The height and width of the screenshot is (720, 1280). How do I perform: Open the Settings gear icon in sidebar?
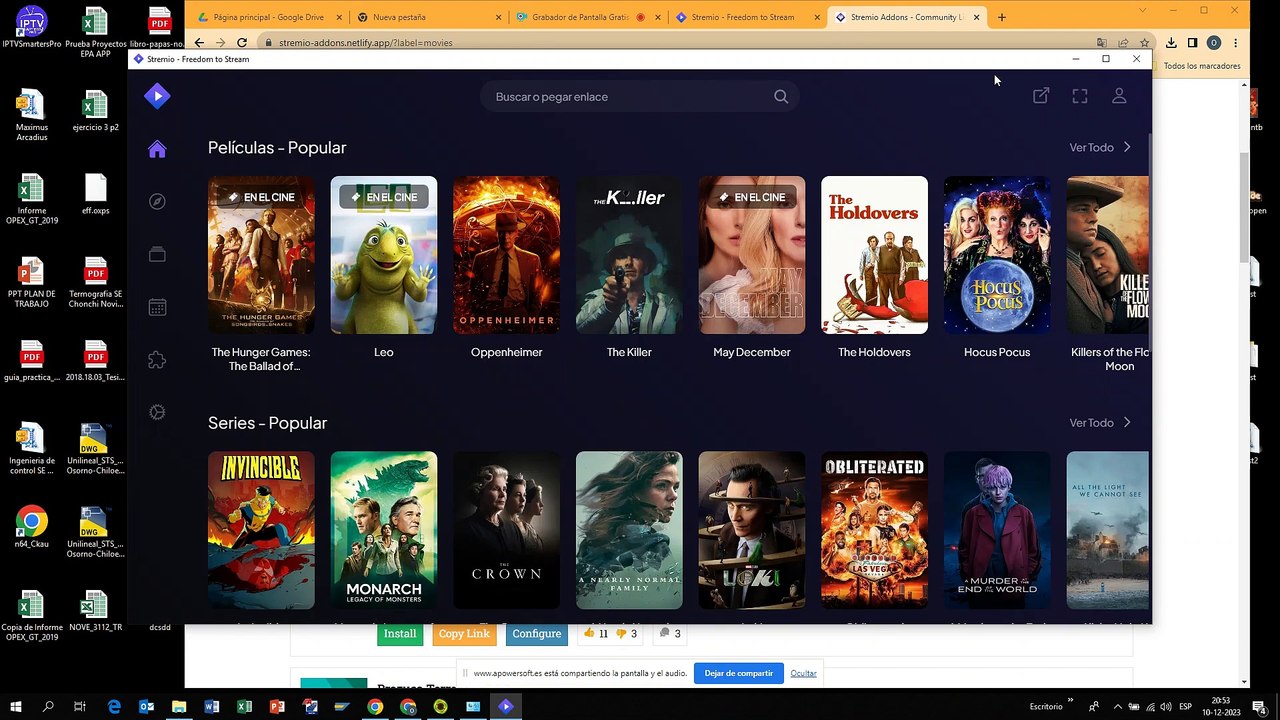157,412
